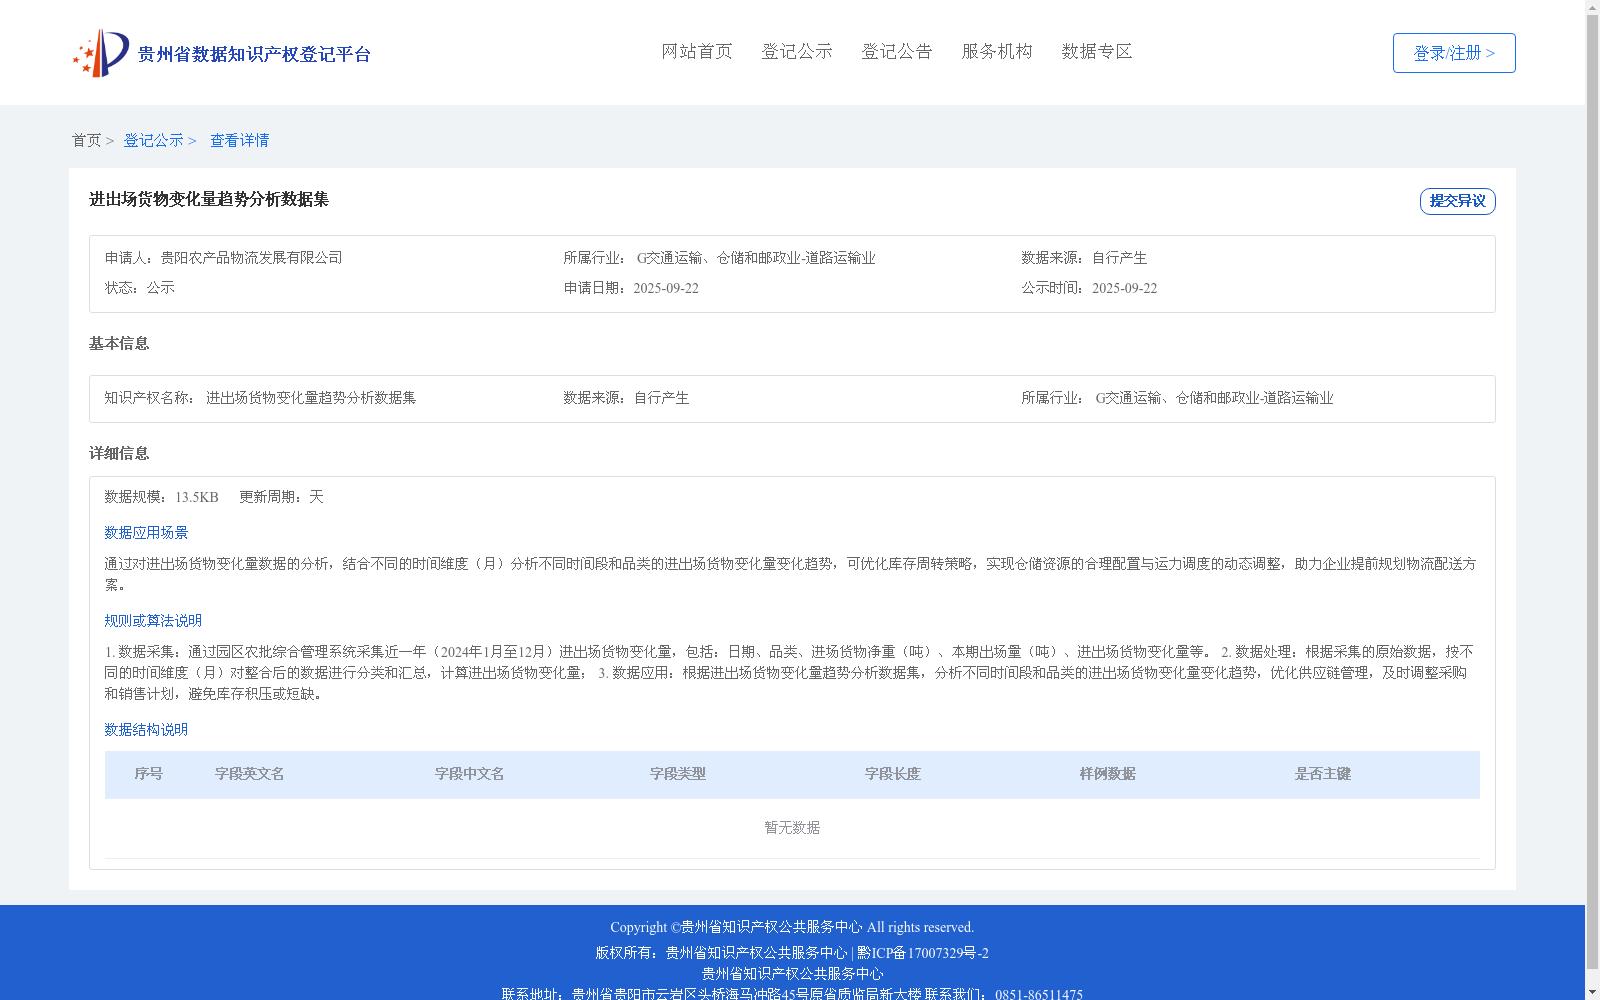
Task: Click the 规则或算法说明 heading
Action: coord(153,621)
